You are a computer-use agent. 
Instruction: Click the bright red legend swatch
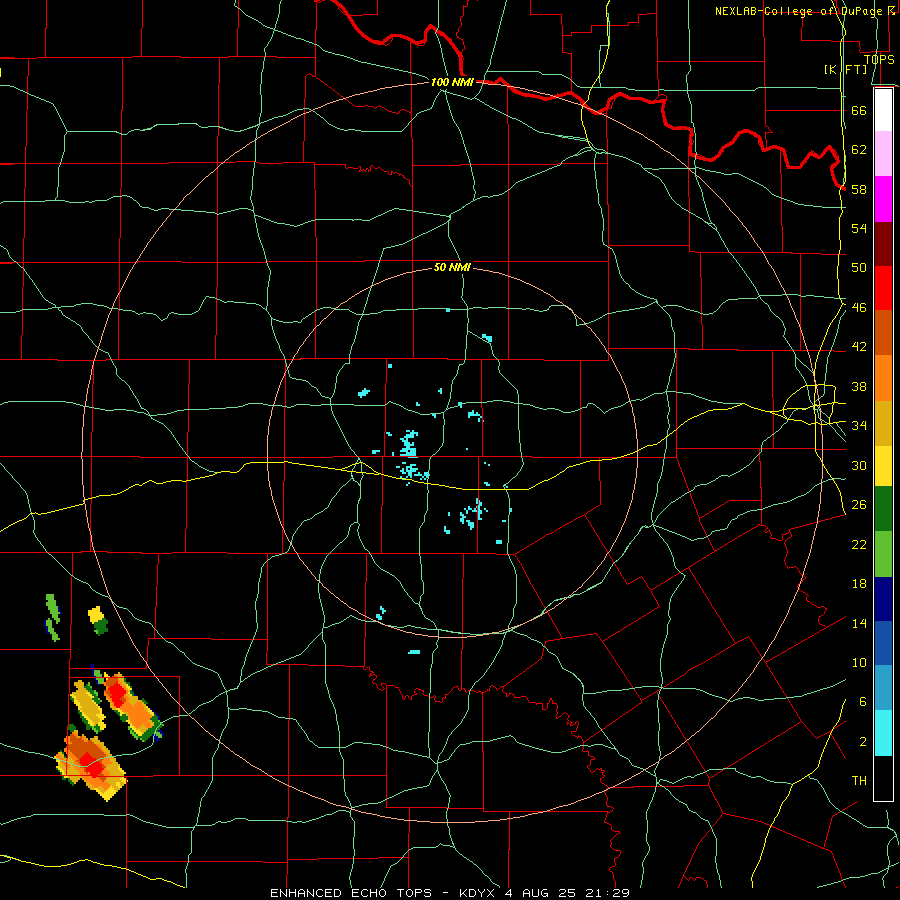coord(883,288)
